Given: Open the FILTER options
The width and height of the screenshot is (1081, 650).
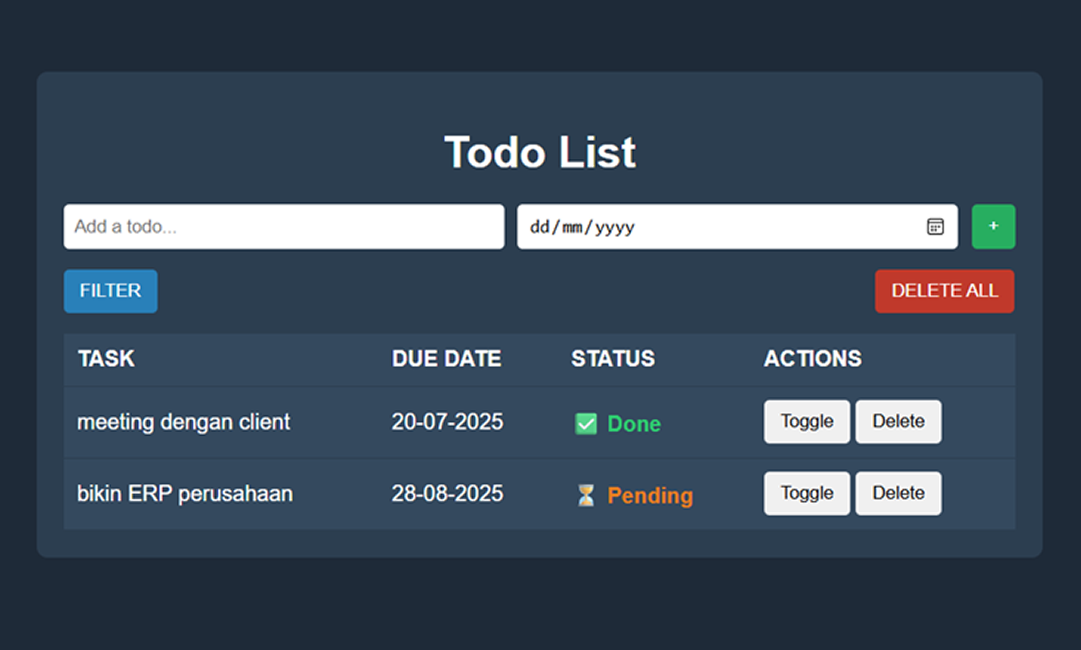Looking at the screenshot, I should (110, 291).
